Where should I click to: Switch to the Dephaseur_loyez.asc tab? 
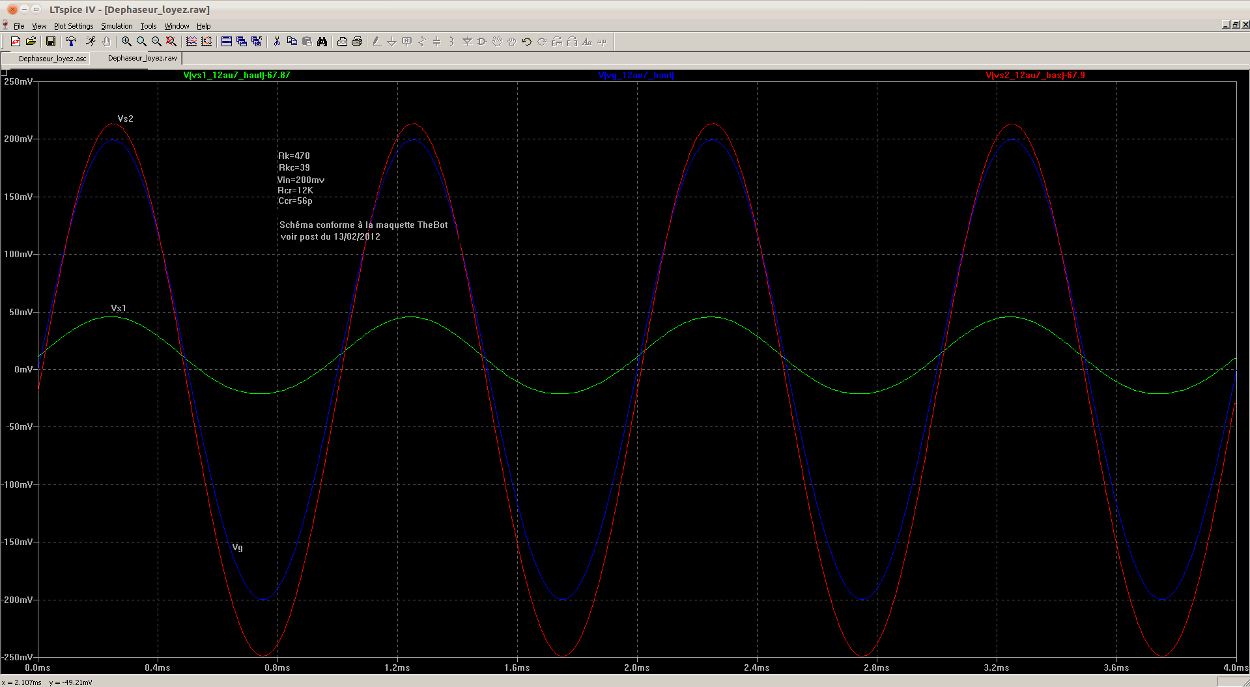tap(46, 59)
